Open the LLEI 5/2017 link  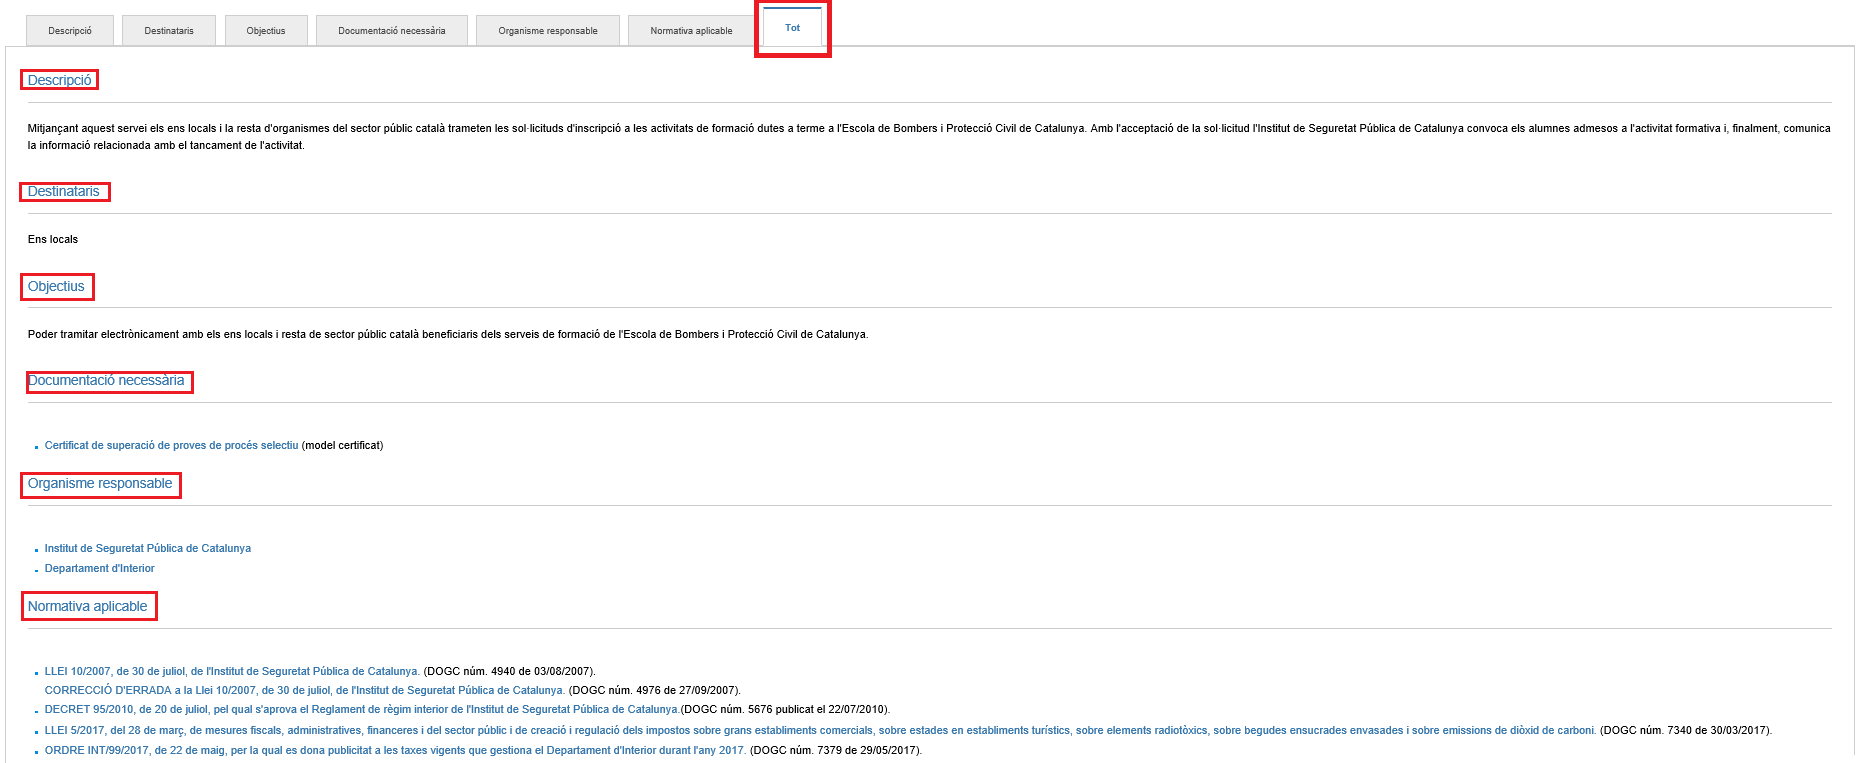pos(819,731)
